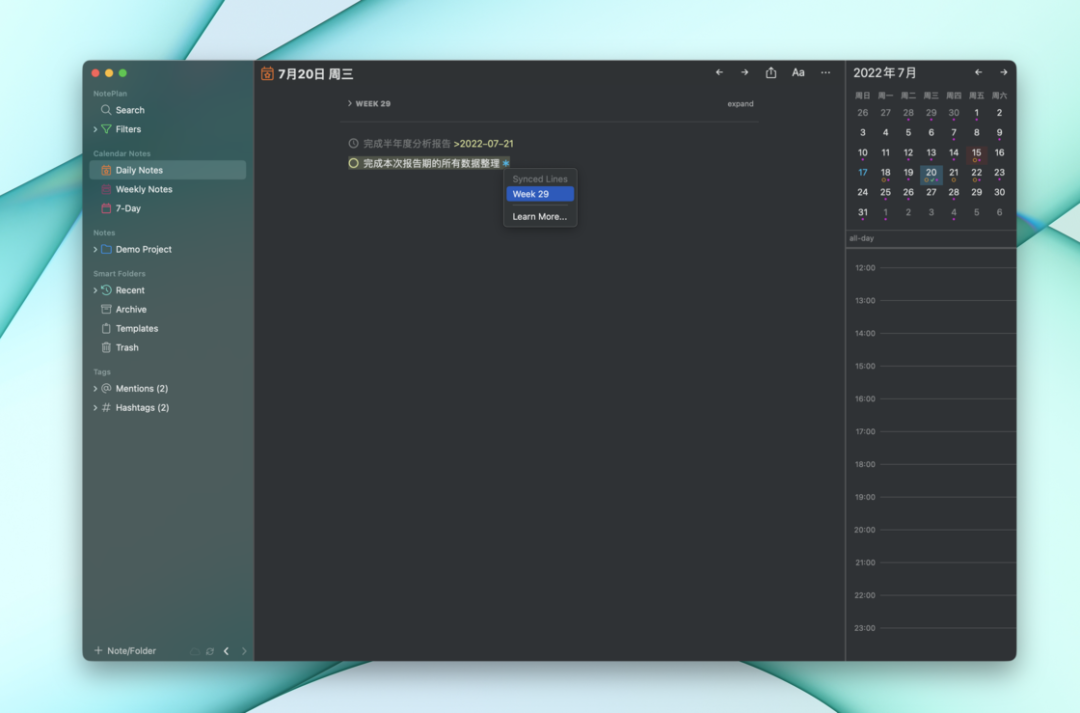Advance calendar to next month with the right arrow
This screenshot has height=713, width=1080.
click(1003, 73)
